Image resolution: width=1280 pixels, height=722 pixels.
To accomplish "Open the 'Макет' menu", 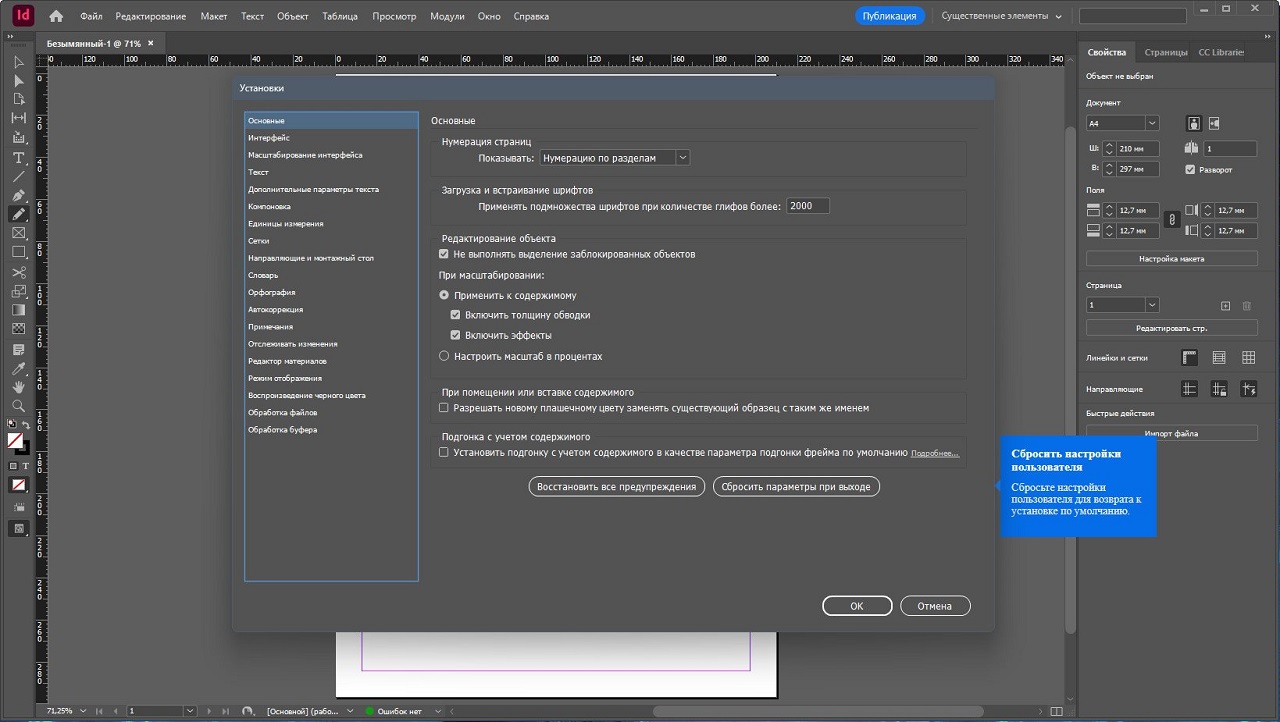I will [x=213, y=17].
